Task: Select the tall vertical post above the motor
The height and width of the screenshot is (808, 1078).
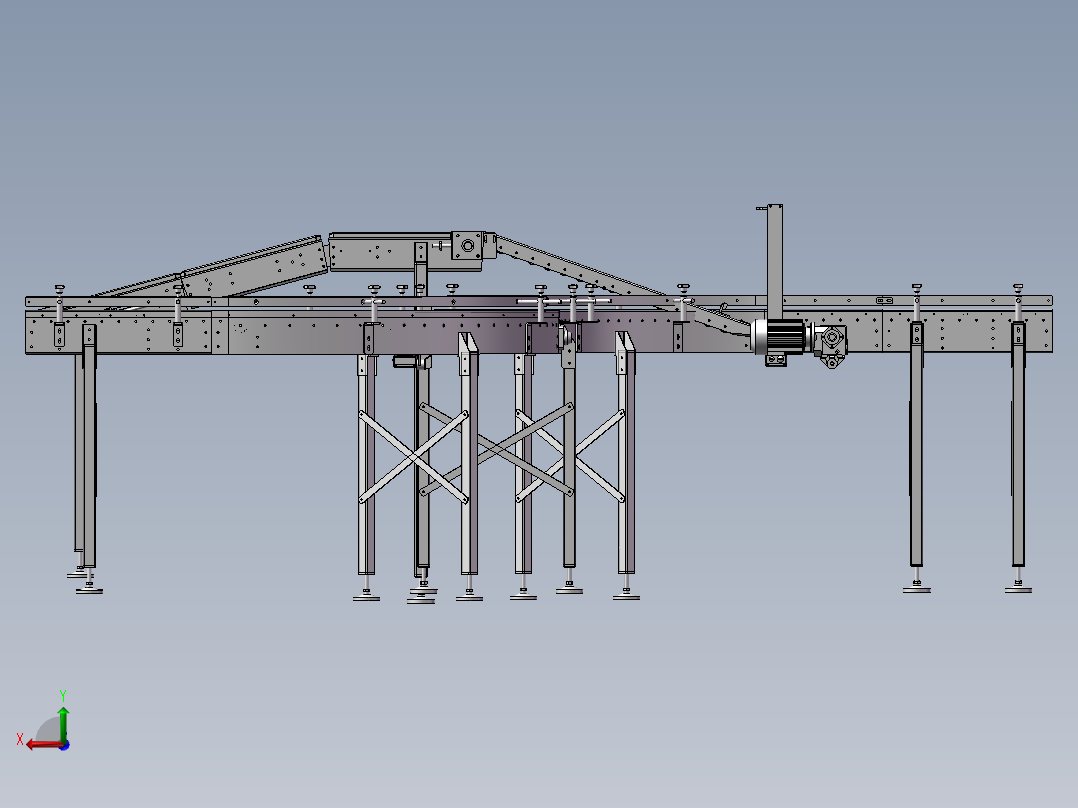Action: 775,262
